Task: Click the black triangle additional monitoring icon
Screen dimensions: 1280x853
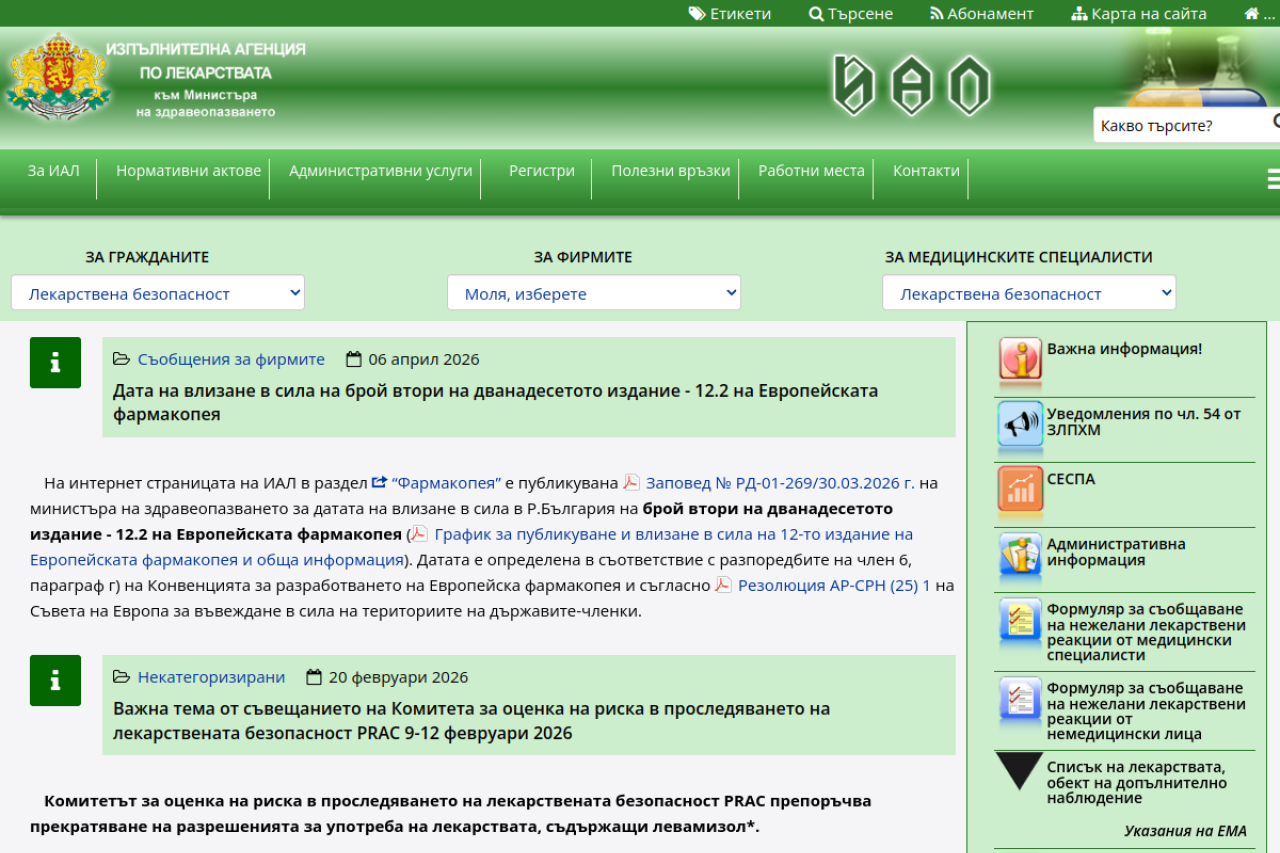Action: [1020, 772]
